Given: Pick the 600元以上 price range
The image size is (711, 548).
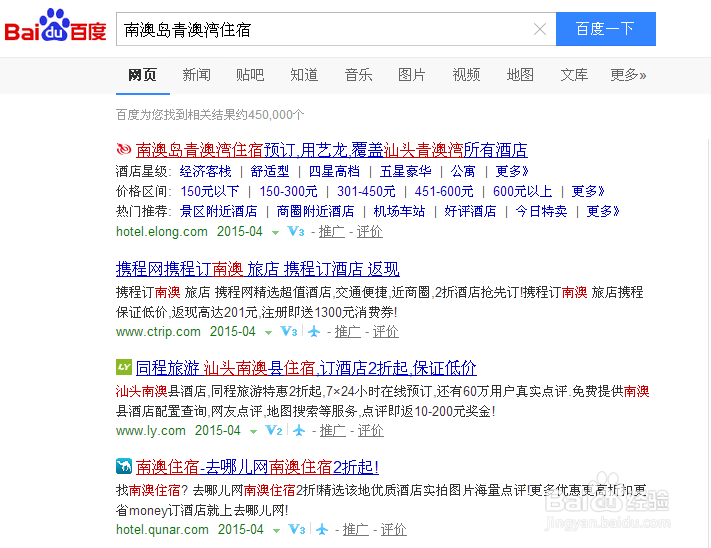Looking at the screenshot, I should (522, 191).
